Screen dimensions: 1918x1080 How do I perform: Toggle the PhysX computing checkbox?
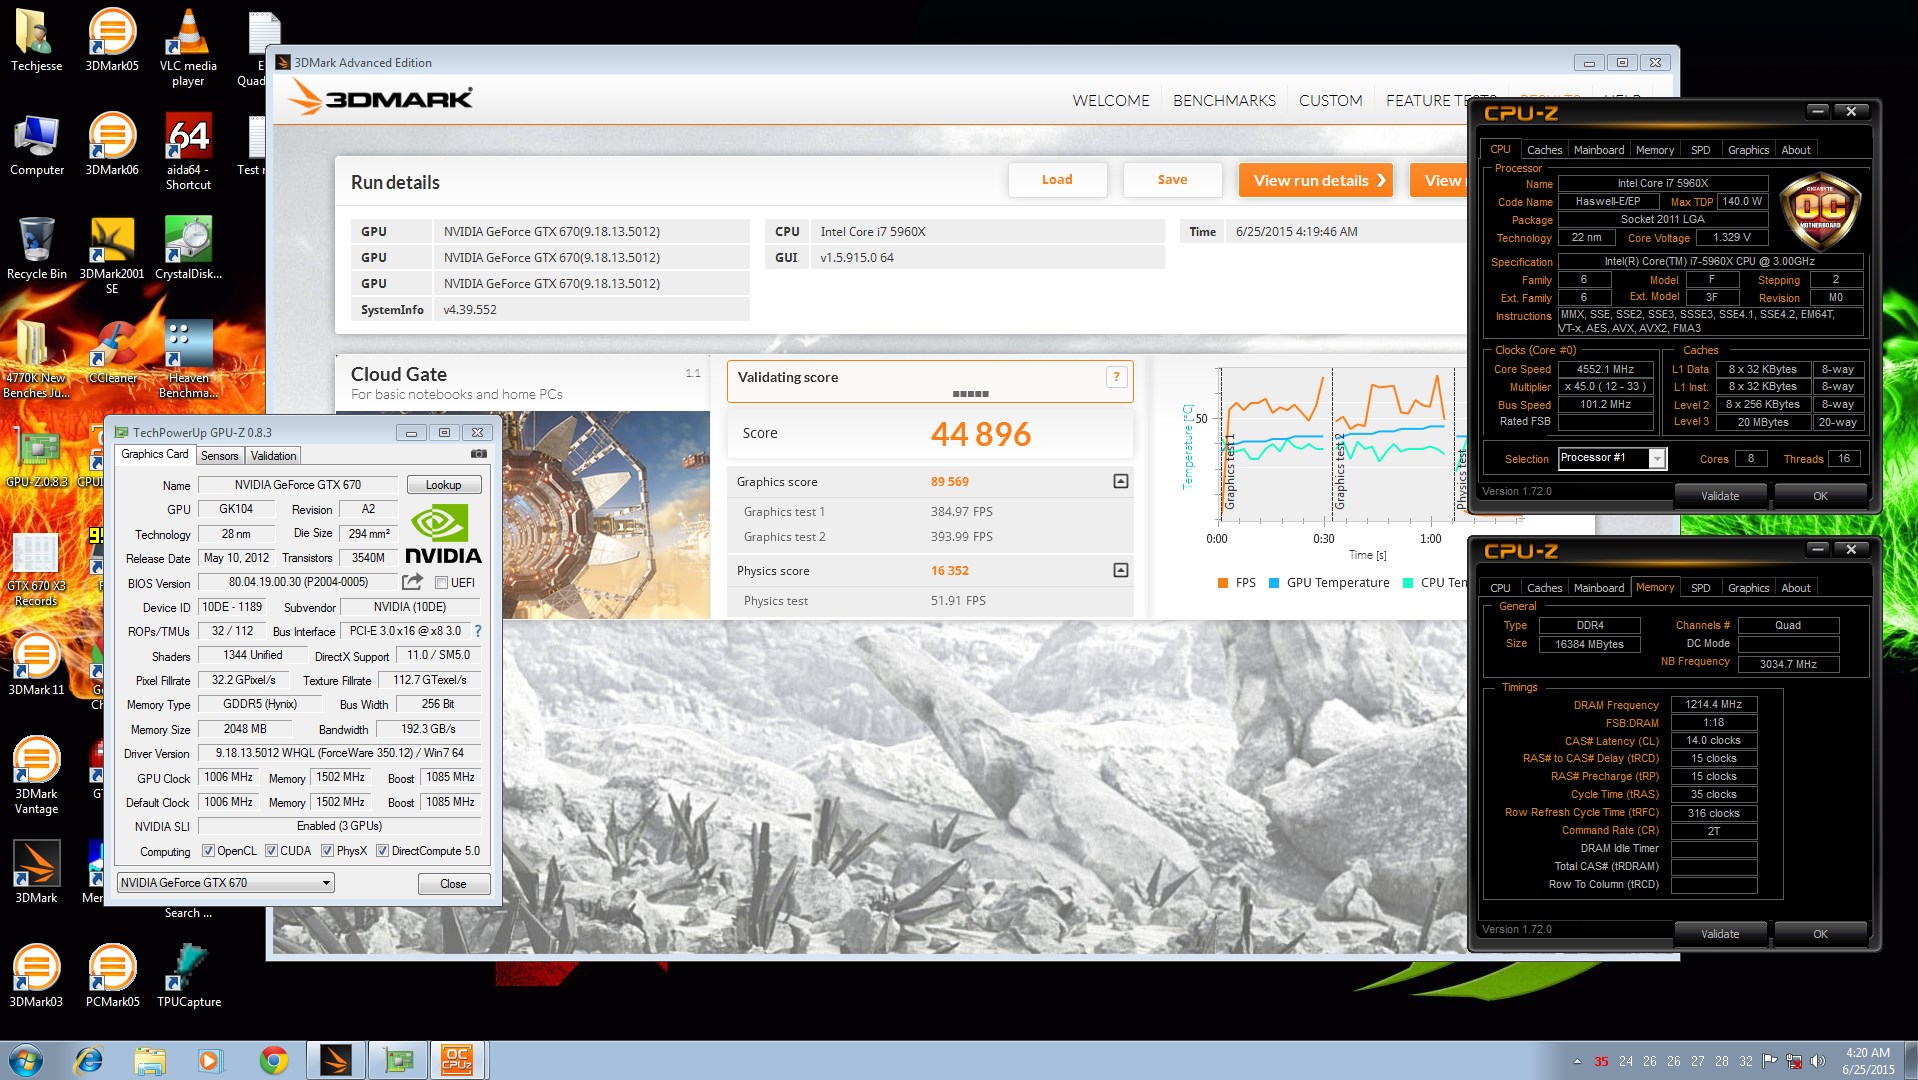[x=327, y=851]
